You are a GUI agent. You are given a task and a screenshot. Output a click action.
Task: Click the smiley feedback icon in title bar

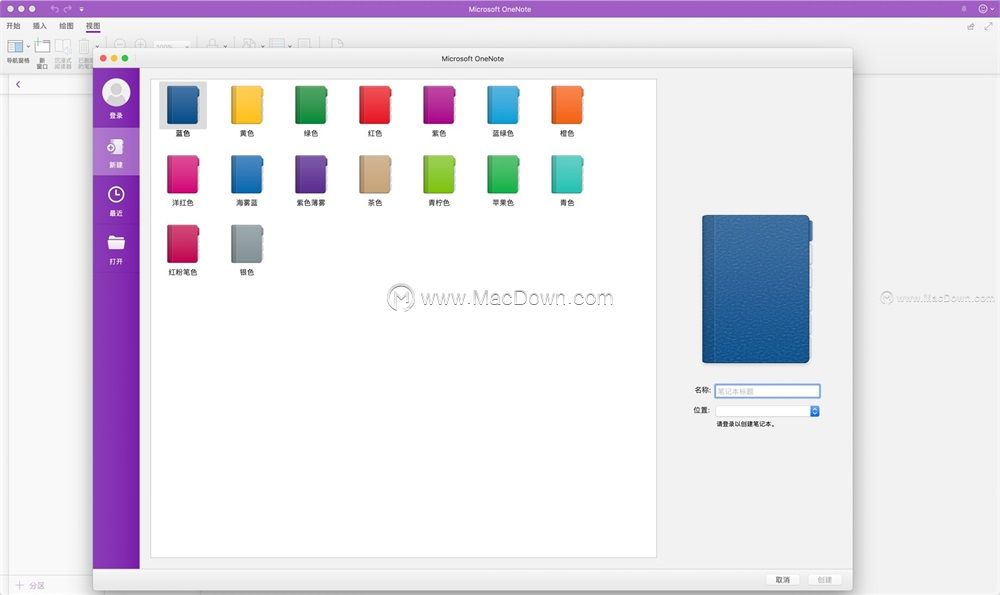coord(983,9)
